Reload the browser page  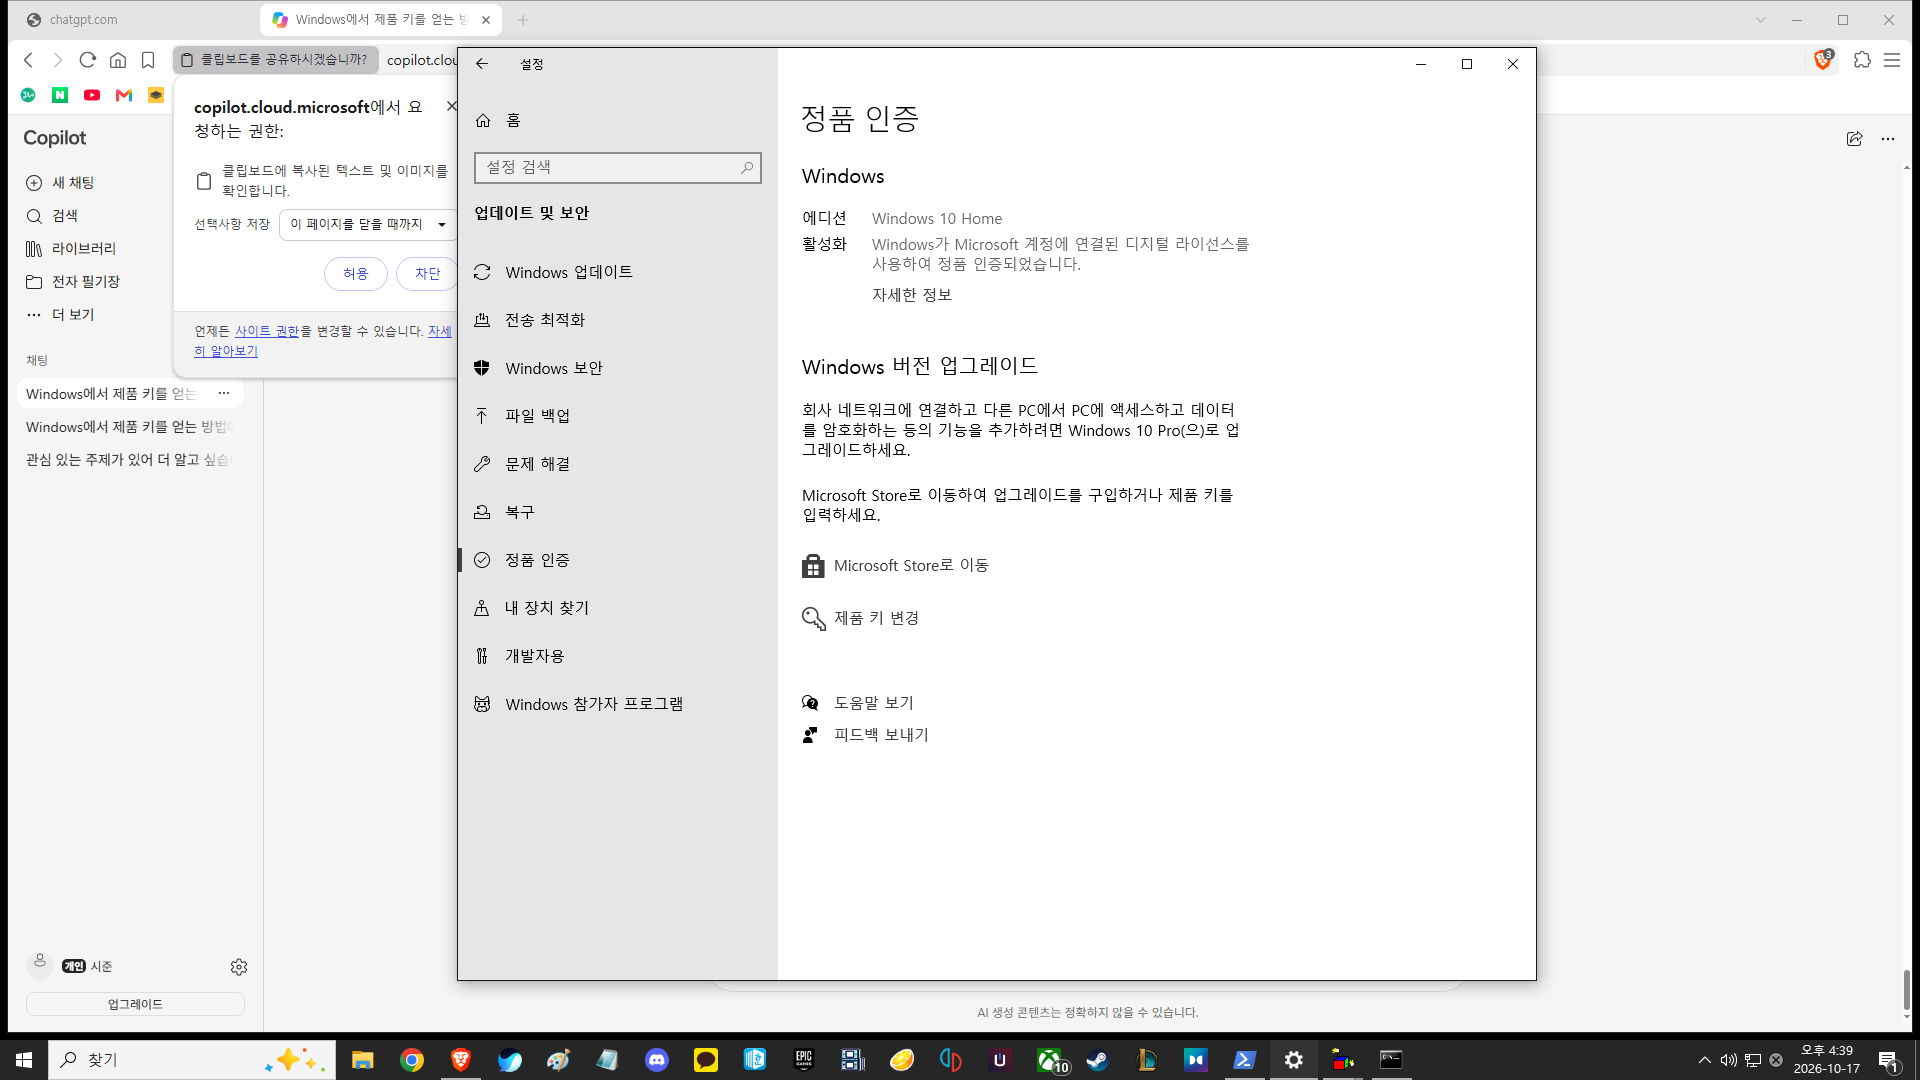click(88, 60)
